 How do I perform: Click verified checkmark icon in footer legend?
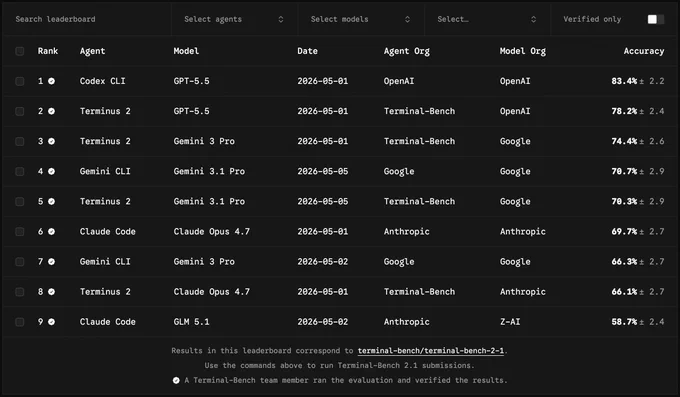tap(176, 381)
